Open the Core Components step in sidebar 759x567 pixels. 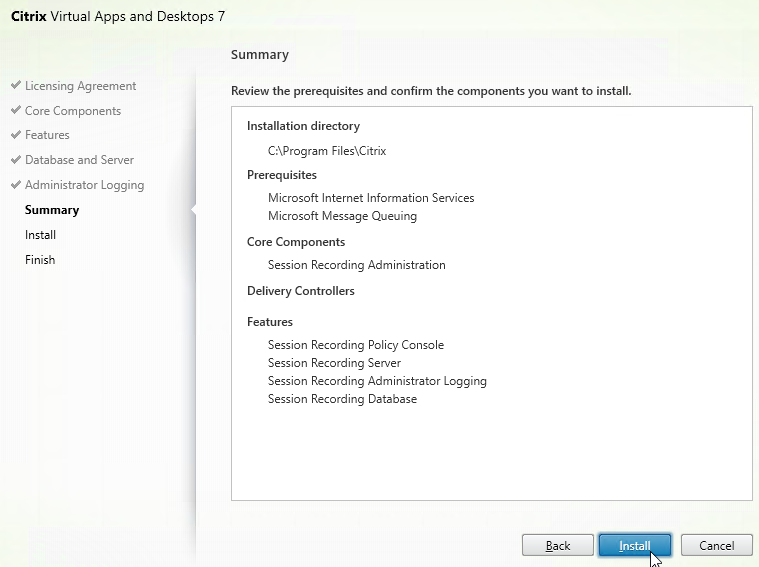[73, 111]
